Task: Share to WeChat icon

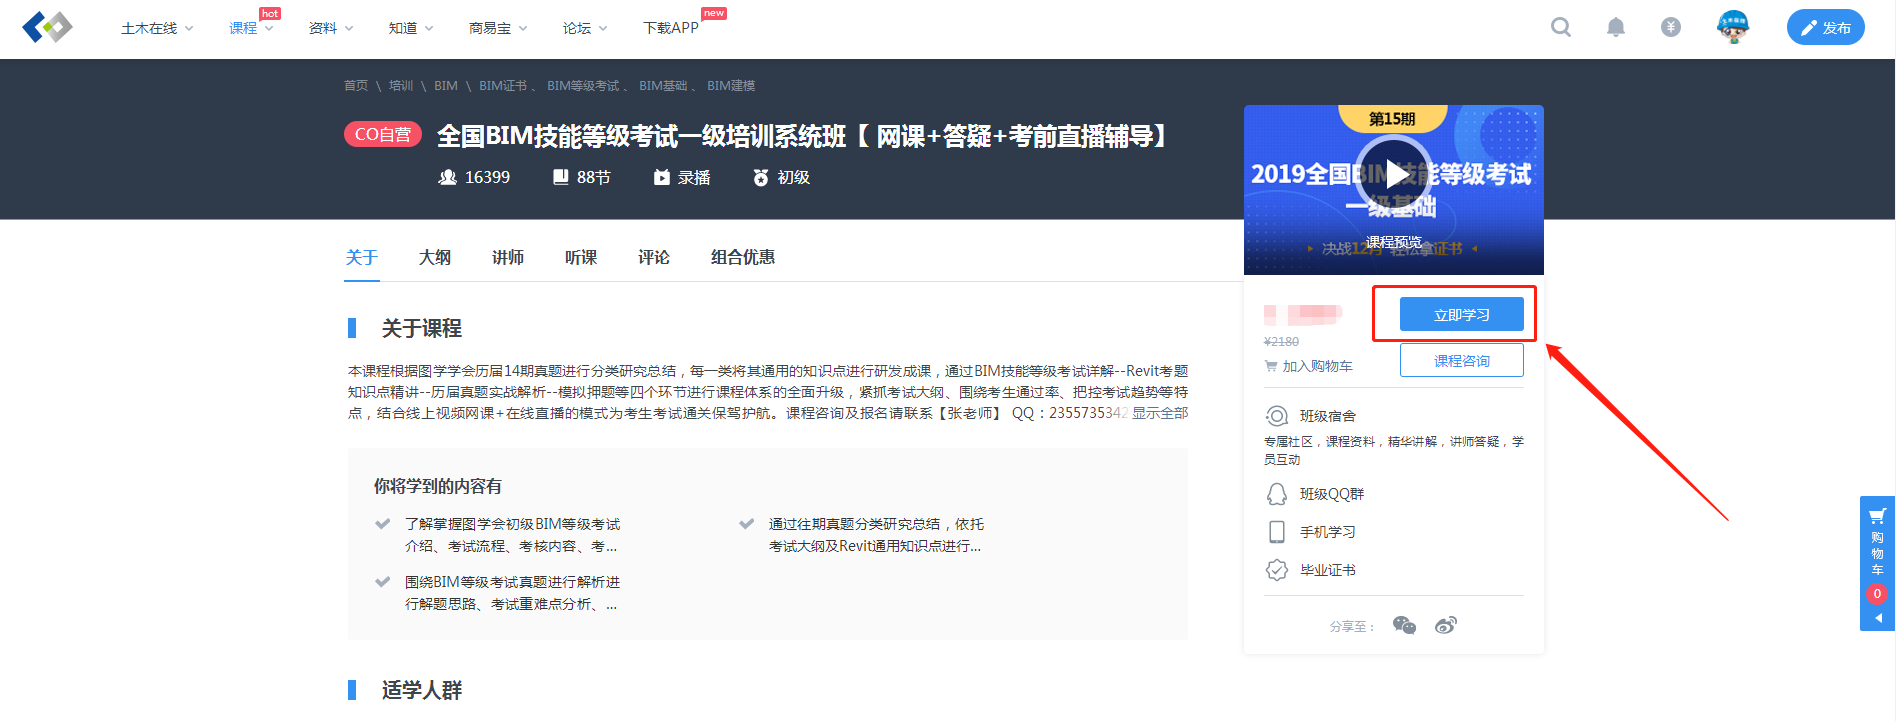Action: (1404, 625)
